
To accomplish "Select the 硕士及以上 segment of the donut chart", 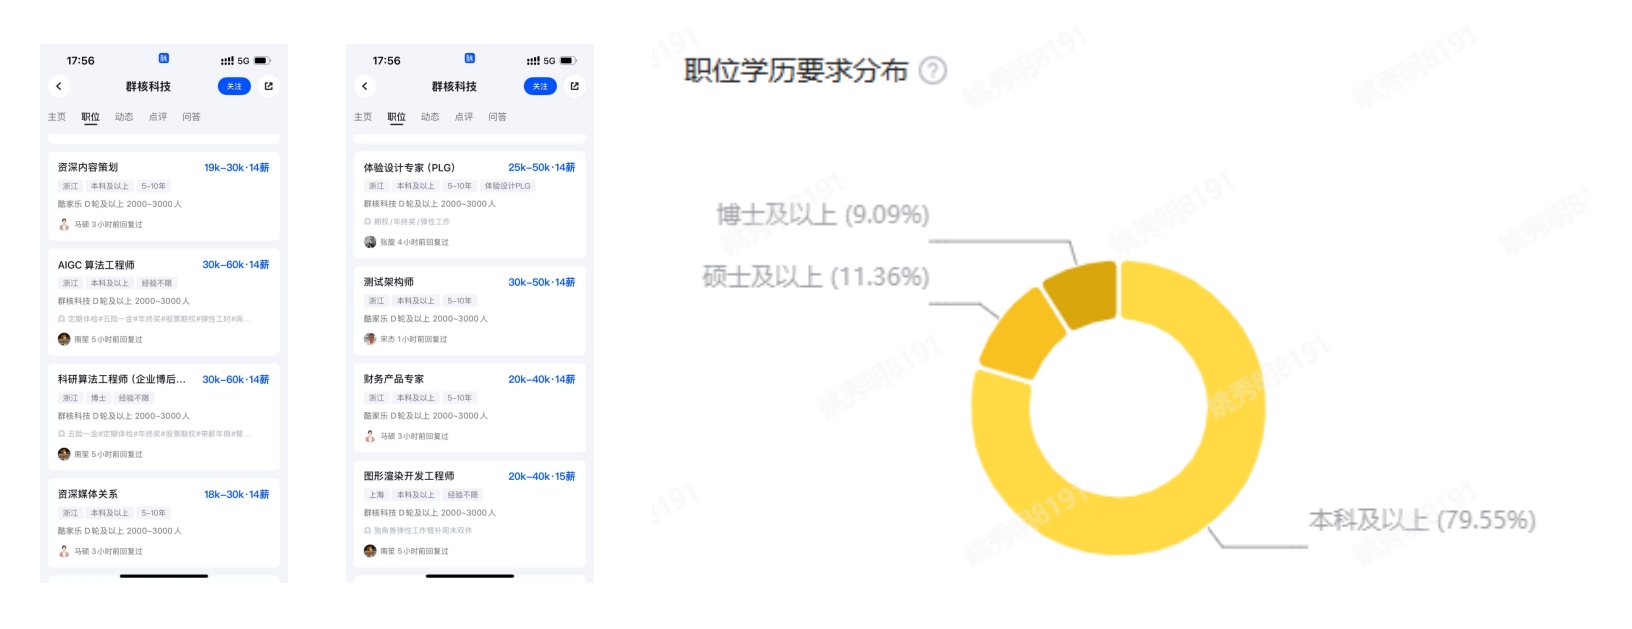I will pyautogui.click(x=1020, y=334).
